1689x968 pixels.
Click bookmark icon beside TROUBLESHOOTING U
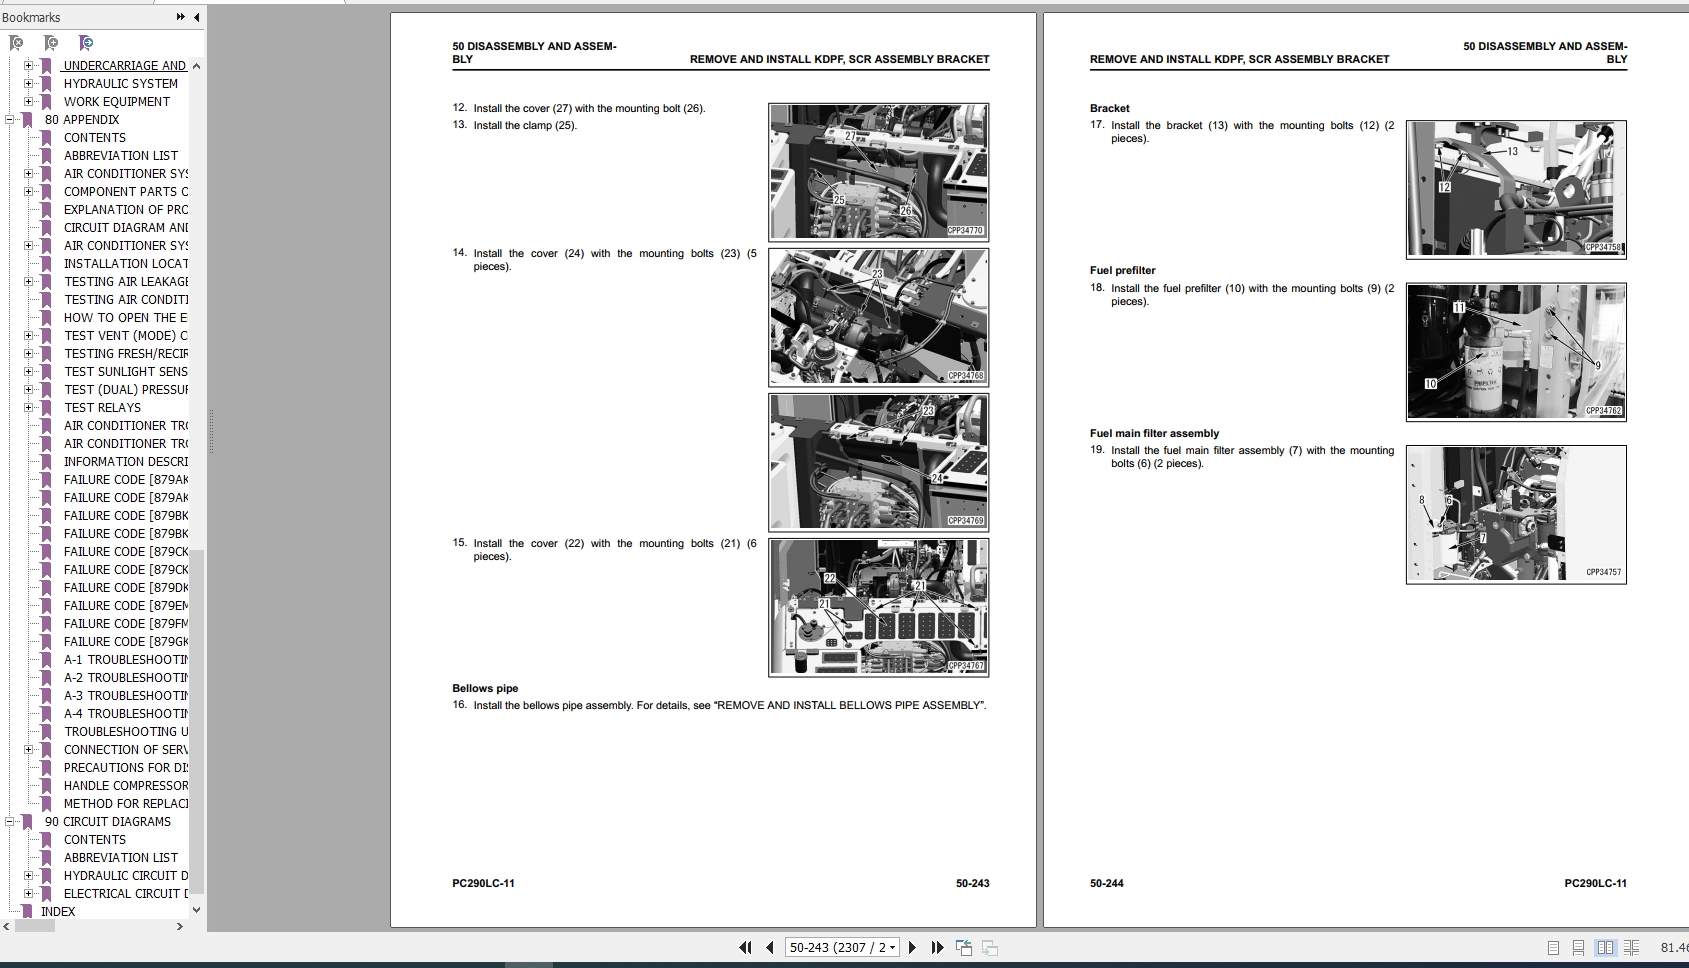(46, 732)
